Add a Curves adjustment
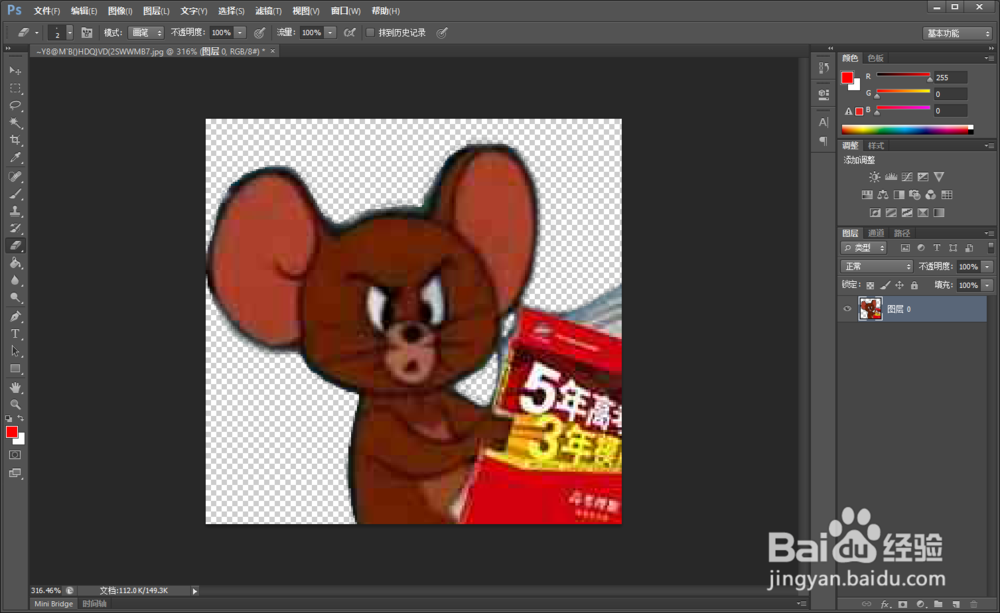 pos(907,177)
